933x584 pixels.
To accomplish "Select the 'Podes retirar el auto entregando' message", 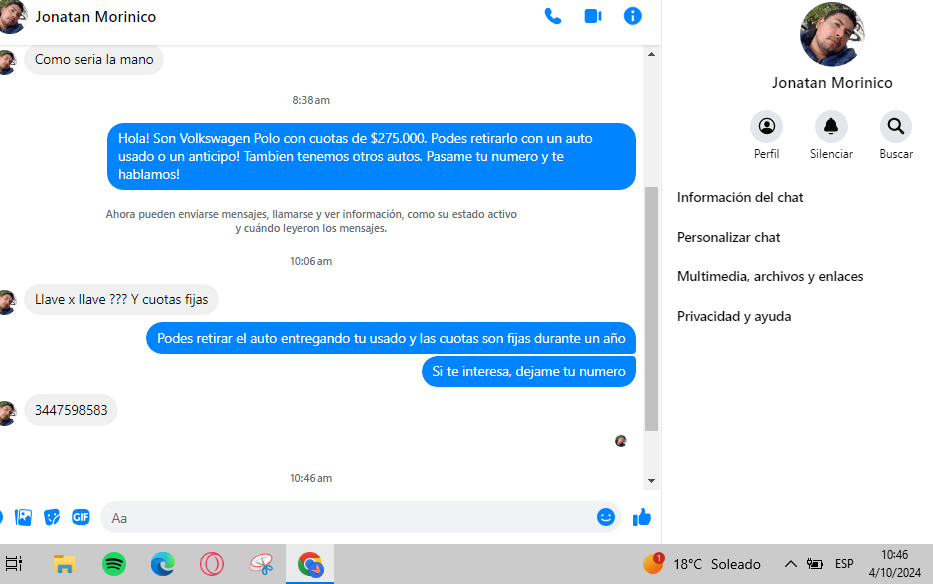I will click(x=391, y=338).
